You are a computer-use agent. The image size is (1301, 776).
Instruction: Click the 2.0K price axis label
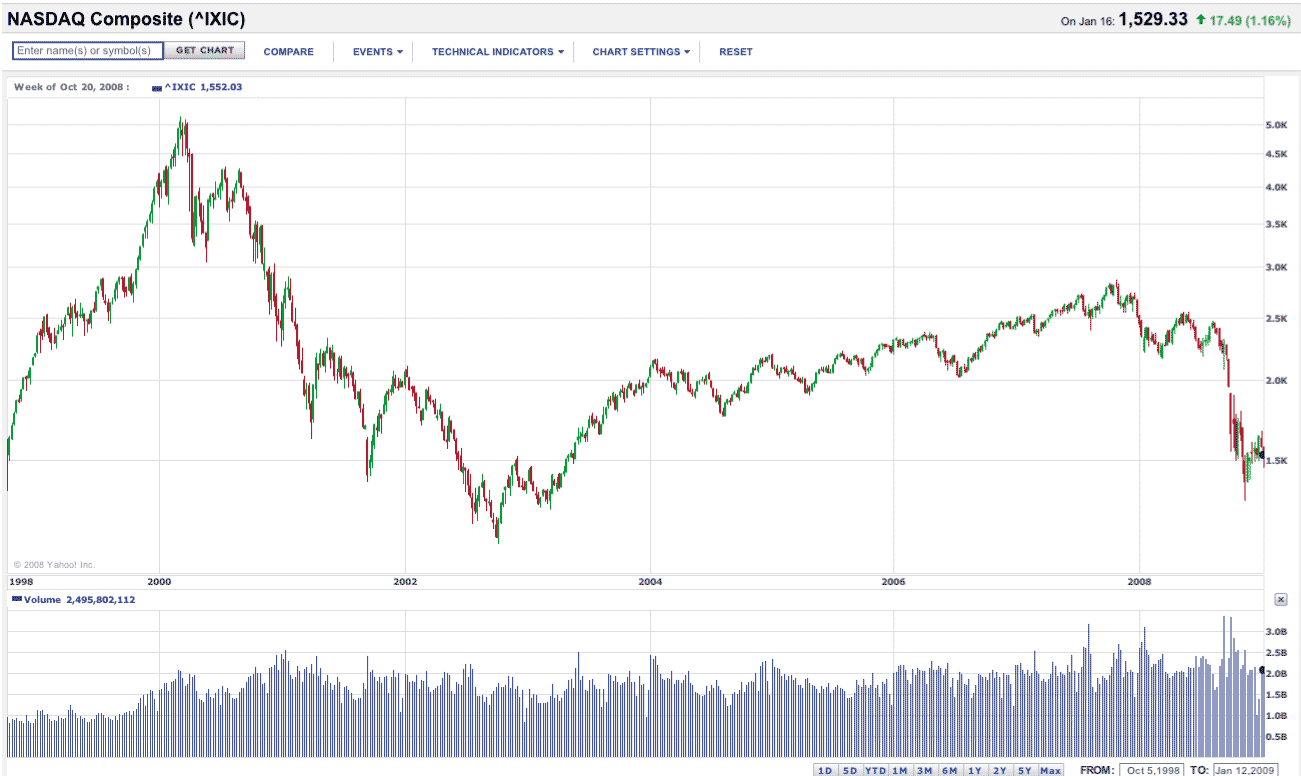click(x=1275, y=381)
